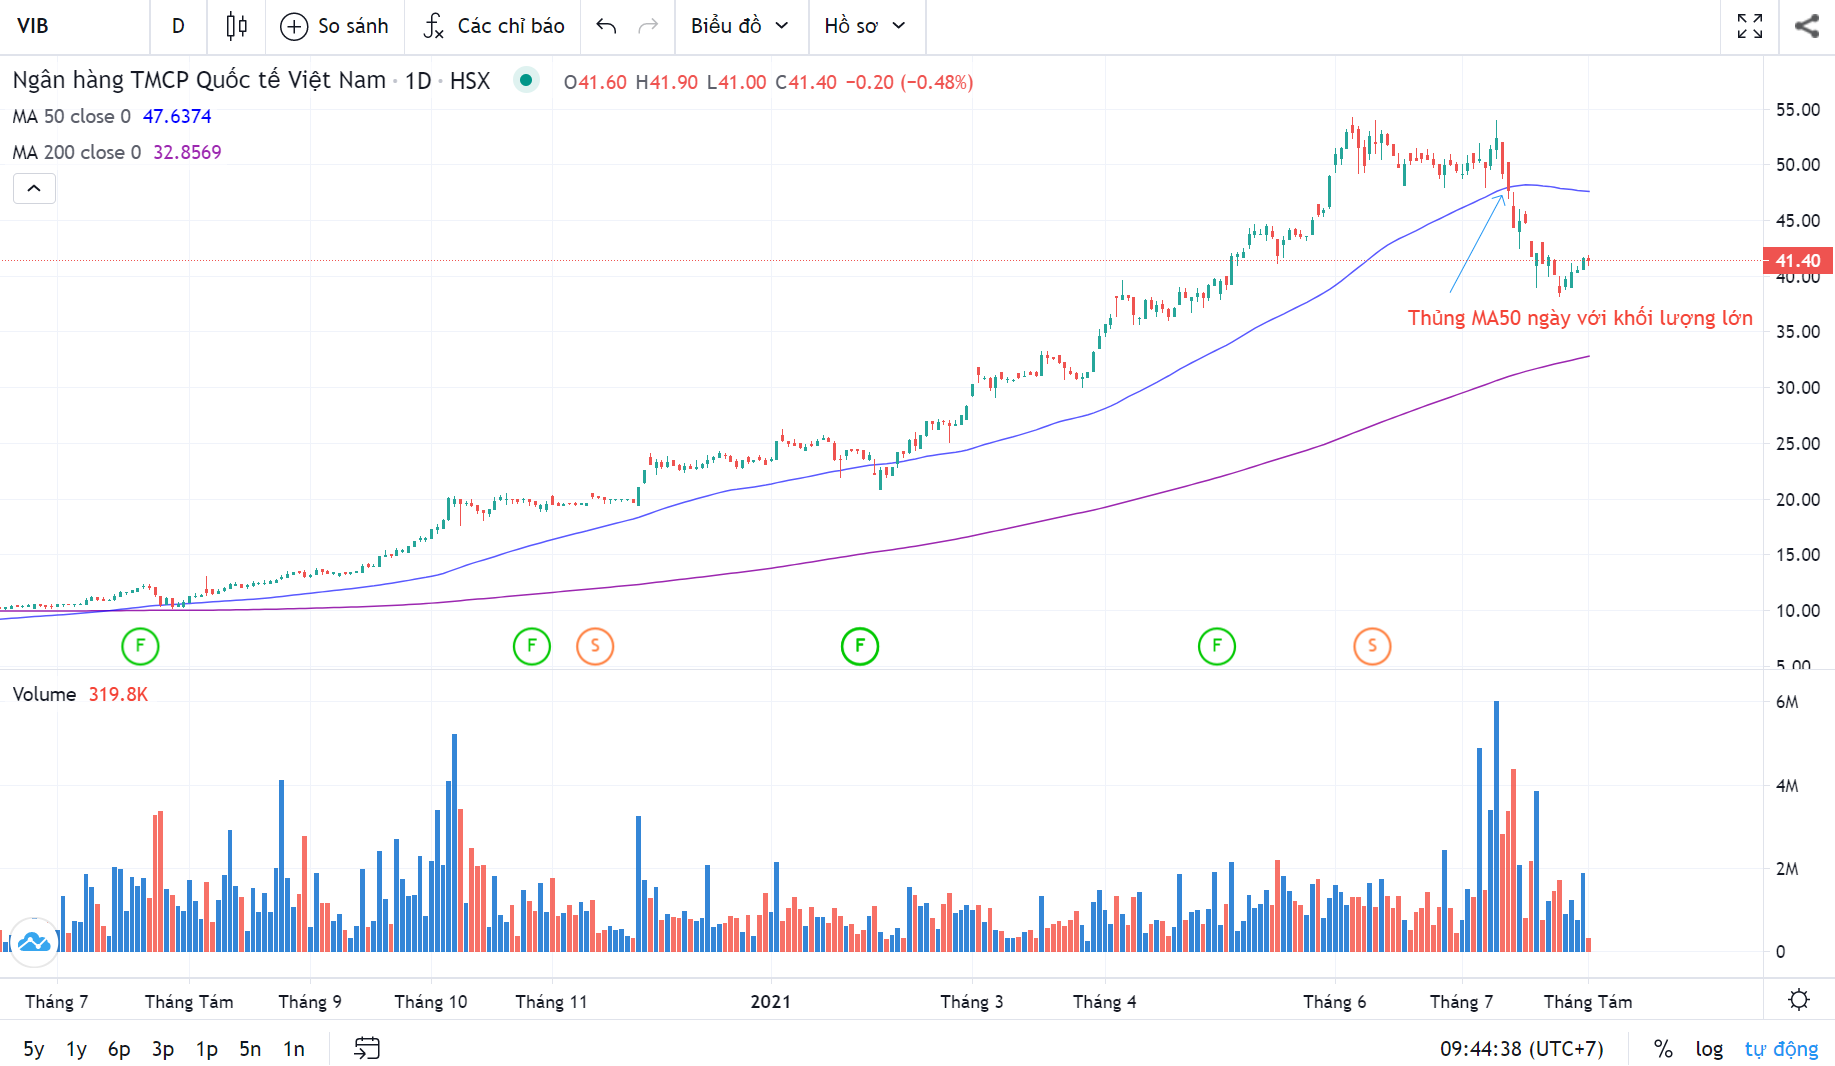
Task: Open the Các chỉ báo indicators menu
Action: (494, 26)
